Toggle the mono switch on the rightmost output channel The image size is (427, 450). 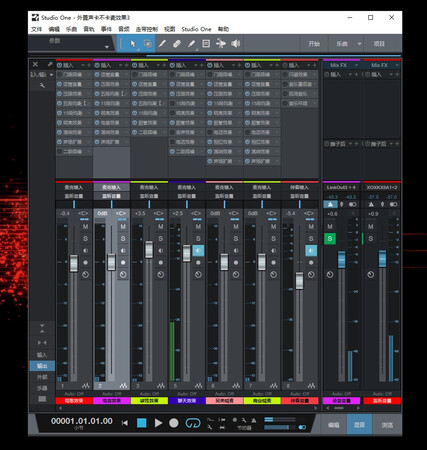coord(393,204)
